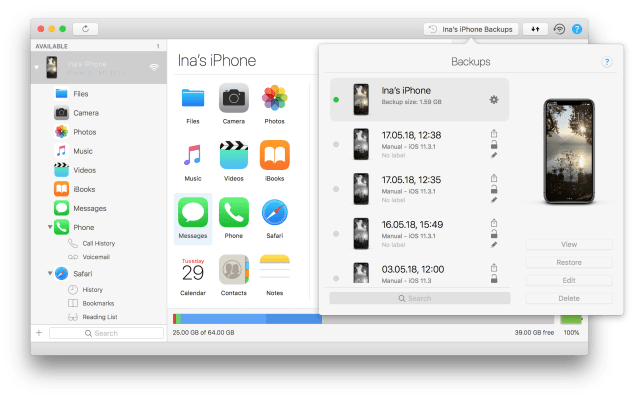Click the refresh button in title bar
640x400 pixels.
coord(85,29)
